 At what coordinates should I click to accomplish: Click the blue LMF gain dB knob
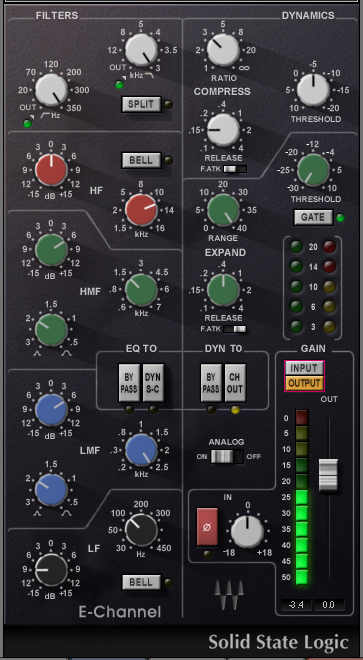point(51,410)
